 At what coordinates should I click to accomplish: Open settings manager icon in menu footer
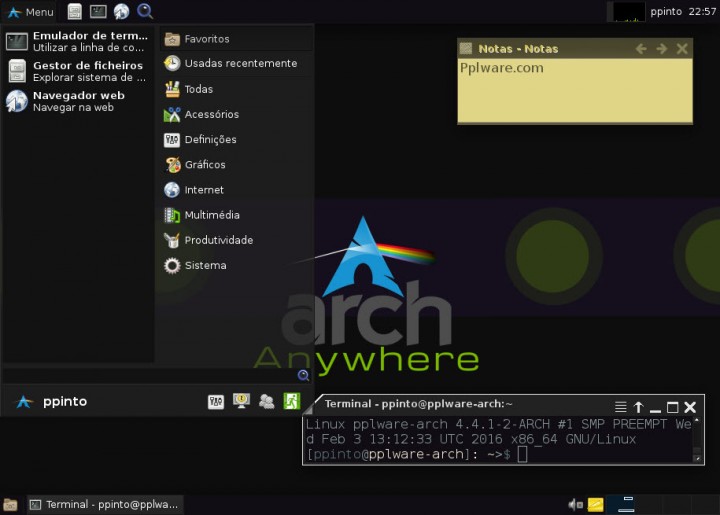click(x=216, y=402)
